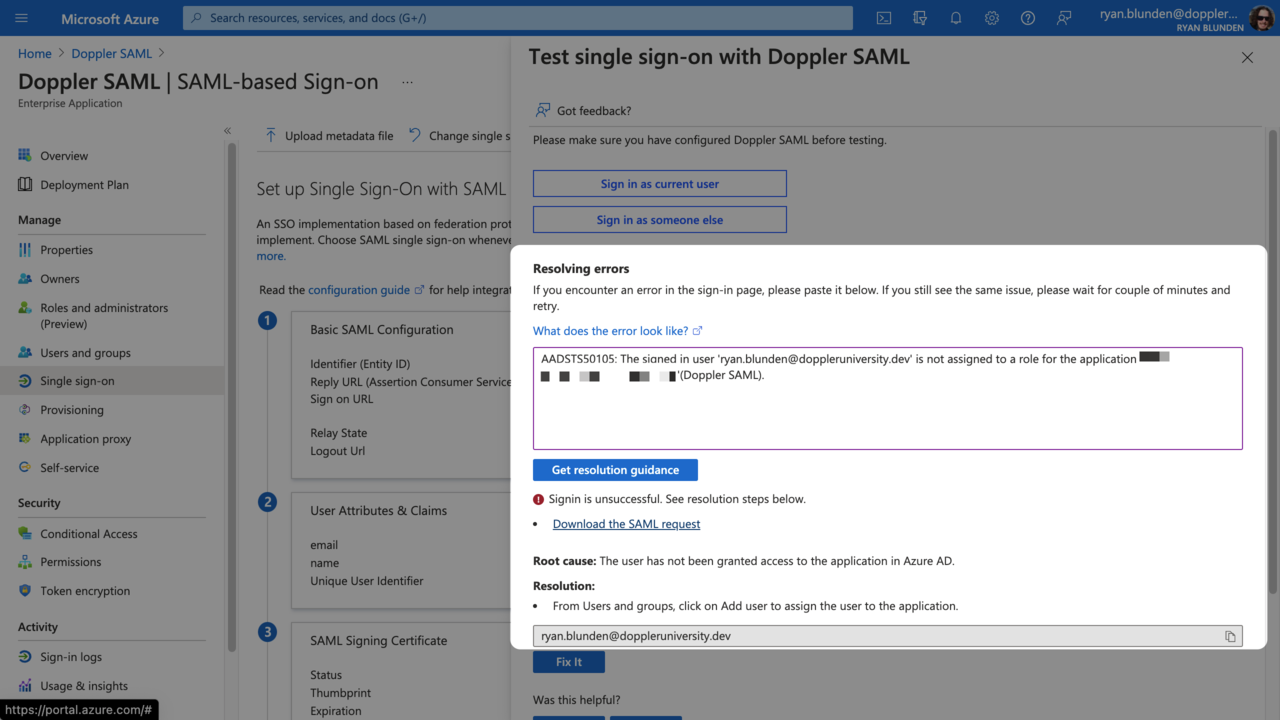Click the SAML Signing Certificate heading

378,641
